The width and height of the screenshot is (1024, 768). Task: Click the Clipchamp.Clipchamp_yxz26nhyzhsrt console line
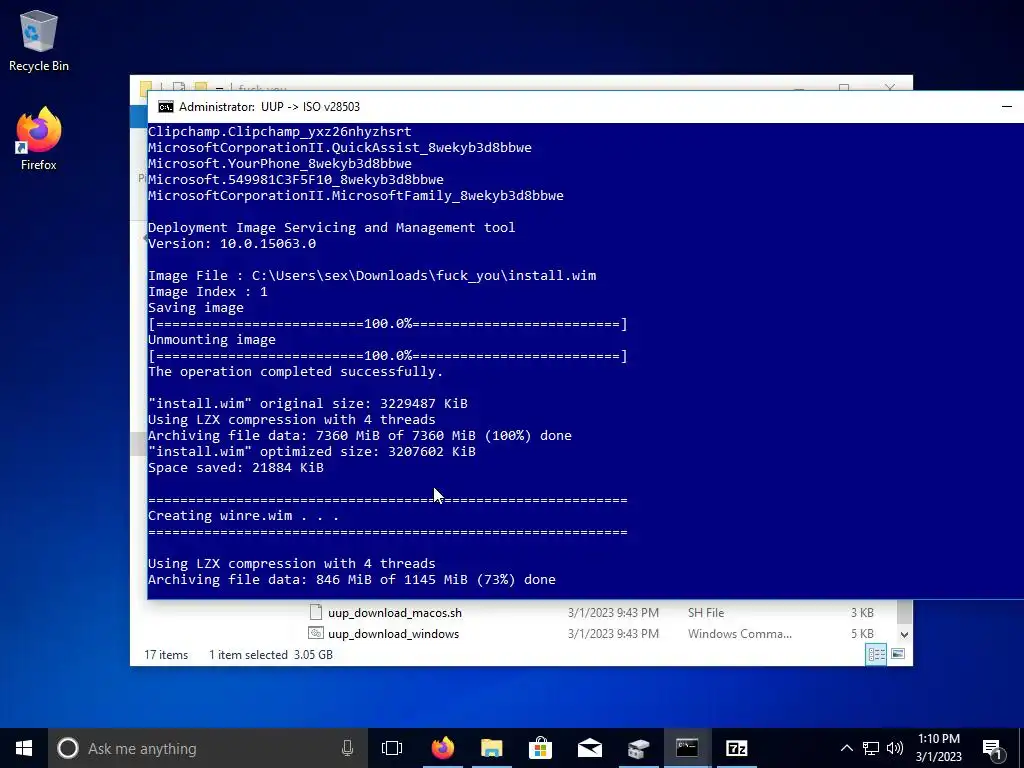click(x=280, y=131)
